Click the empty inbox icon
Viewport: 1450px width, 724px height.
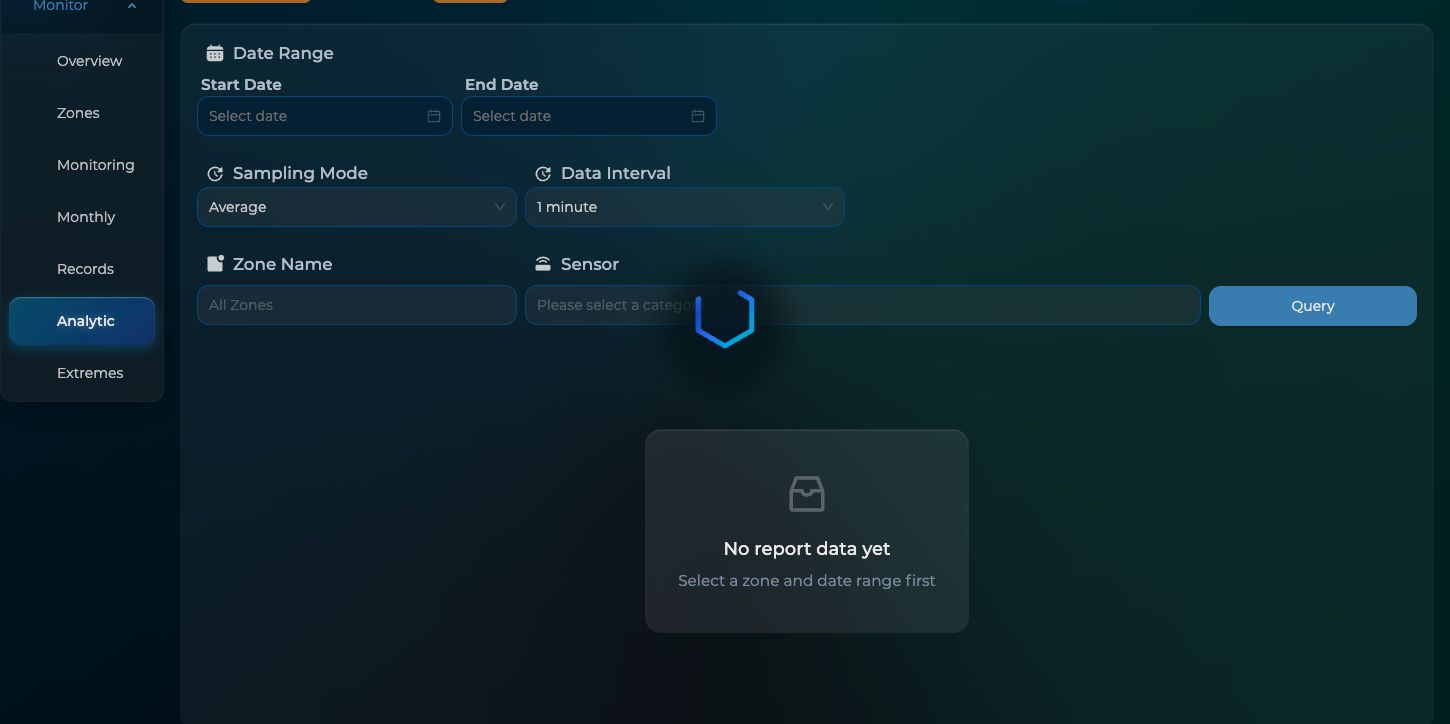(807, 494)
